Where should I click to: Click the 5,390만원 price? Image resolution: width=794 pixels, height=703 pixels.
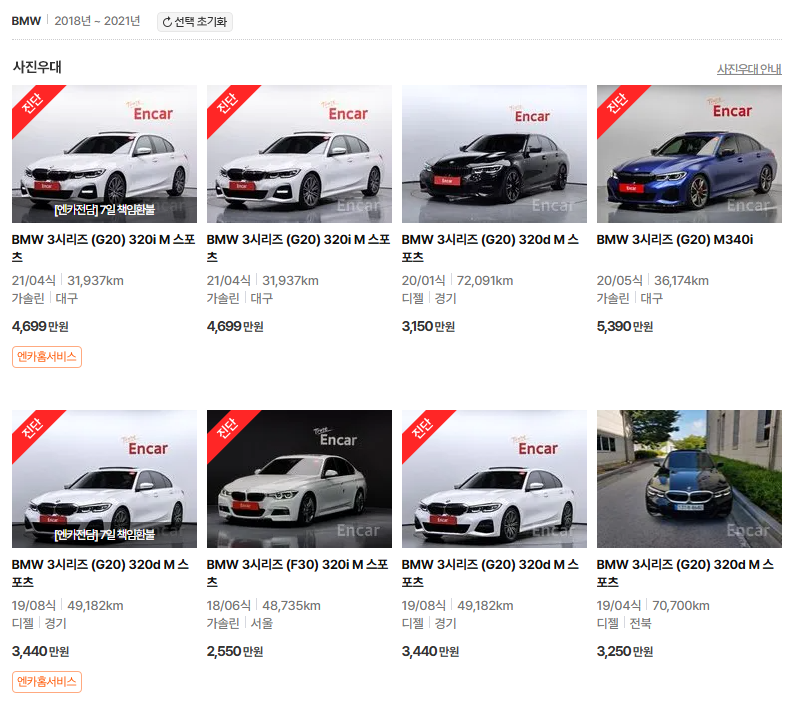click(625, 326)
